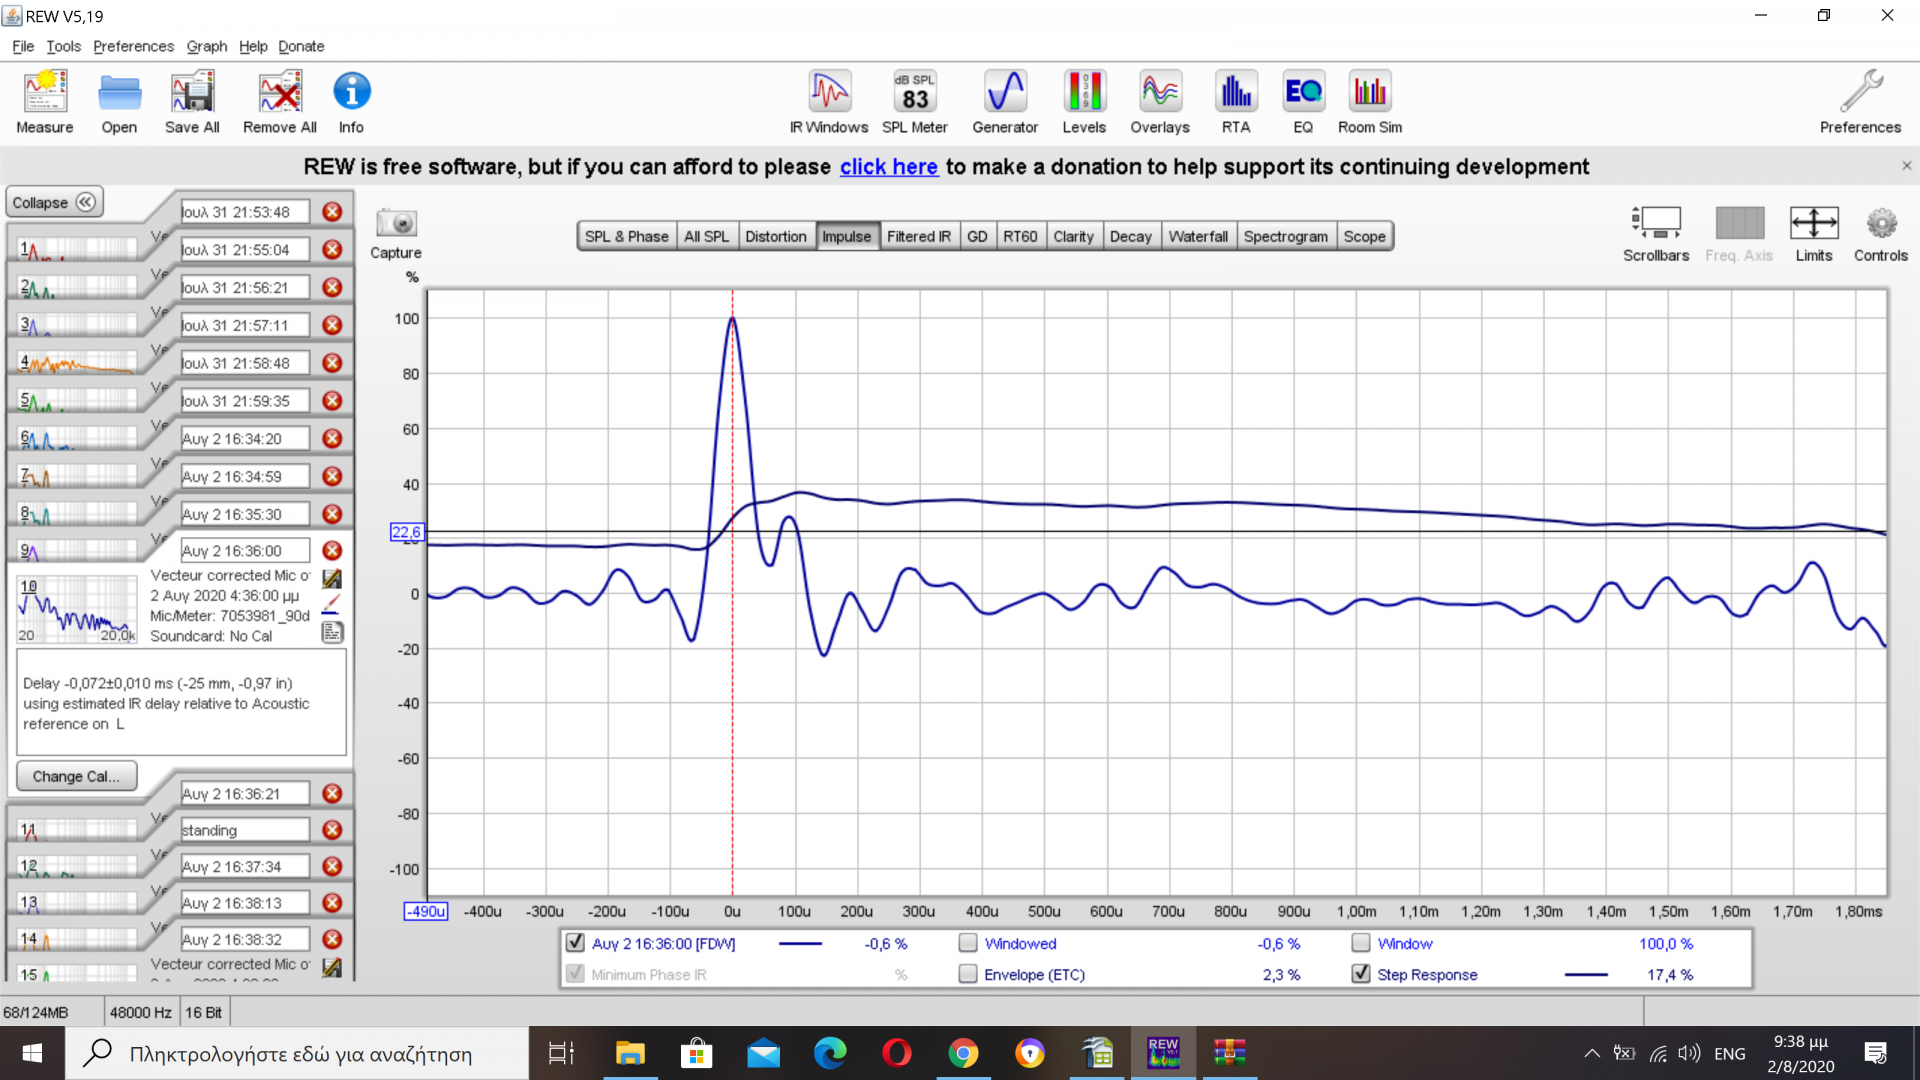Click the Capture camera icon

pyautogui.click(x=396, y=223)
